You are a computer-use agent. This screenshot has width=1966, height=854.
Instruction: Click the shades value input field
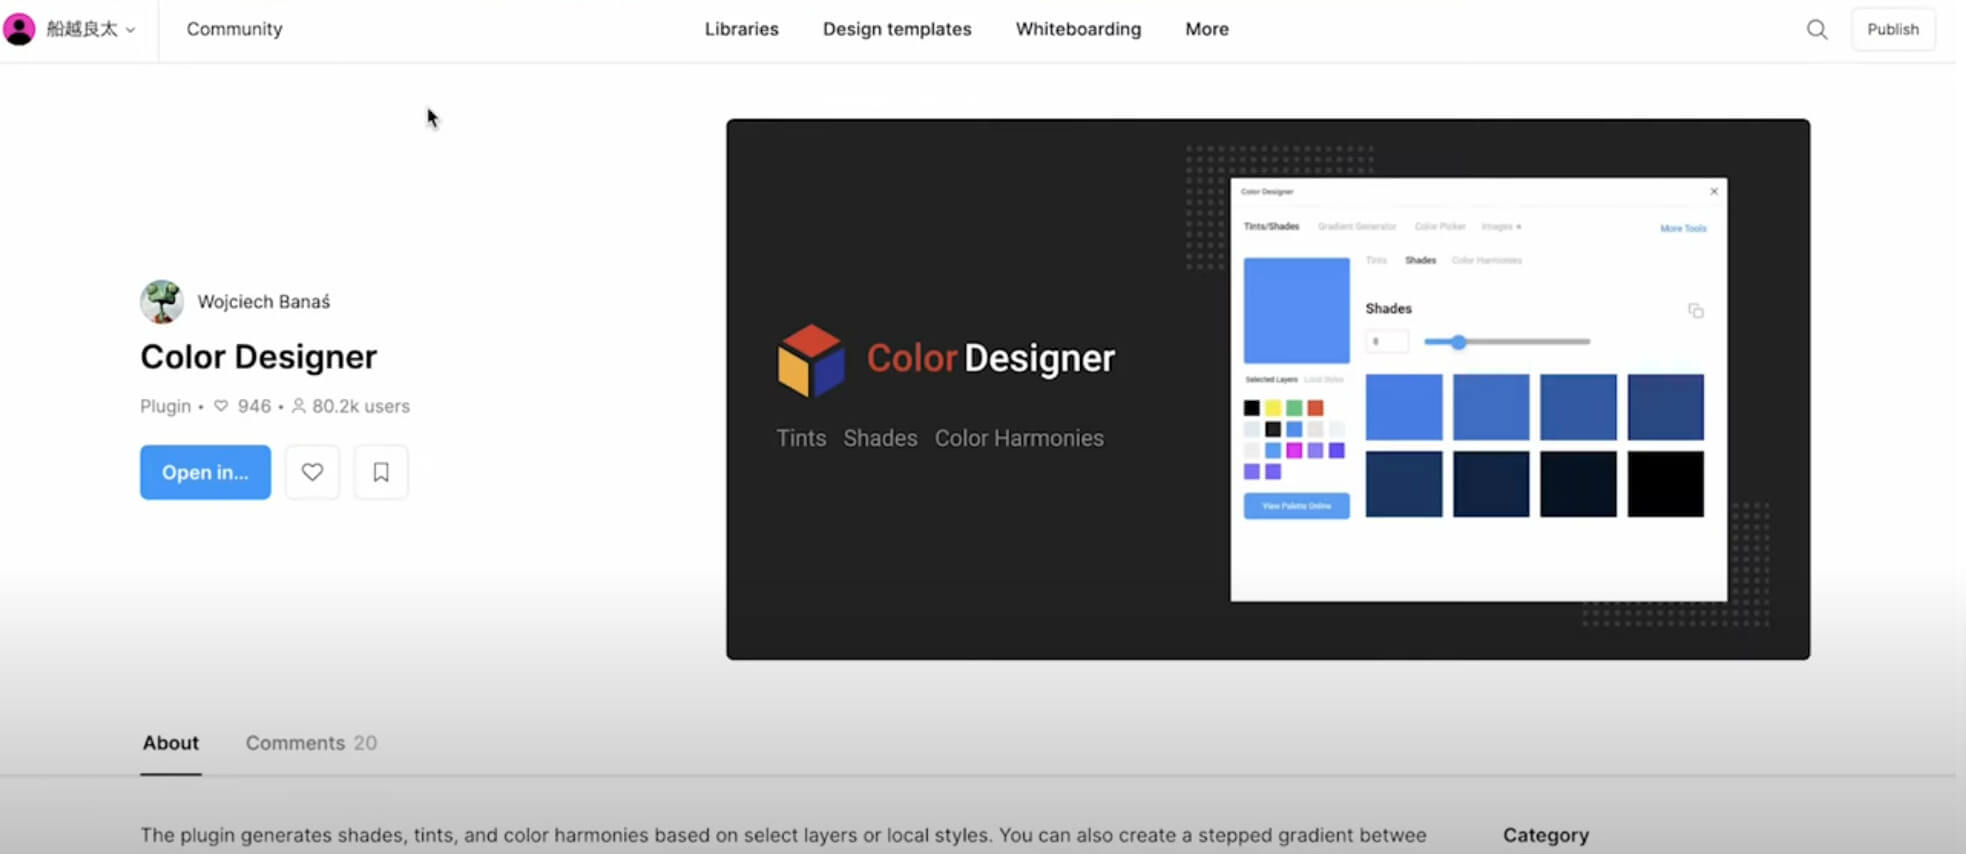click(x=1387, y=342)
